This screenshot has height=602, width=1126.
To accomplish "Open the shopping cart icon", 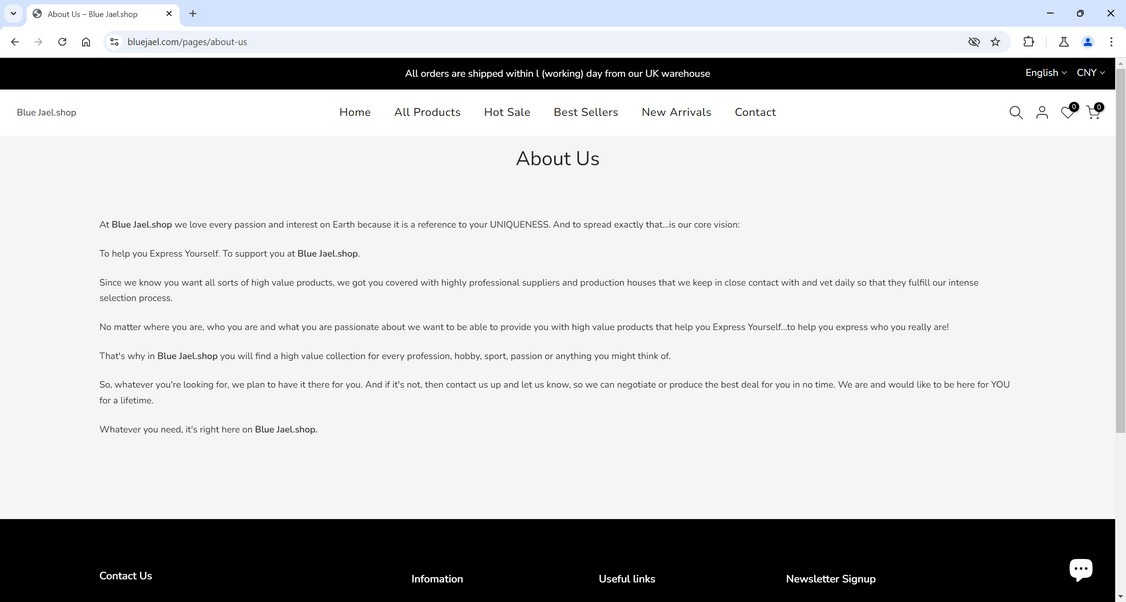I will click(1094, 111).
